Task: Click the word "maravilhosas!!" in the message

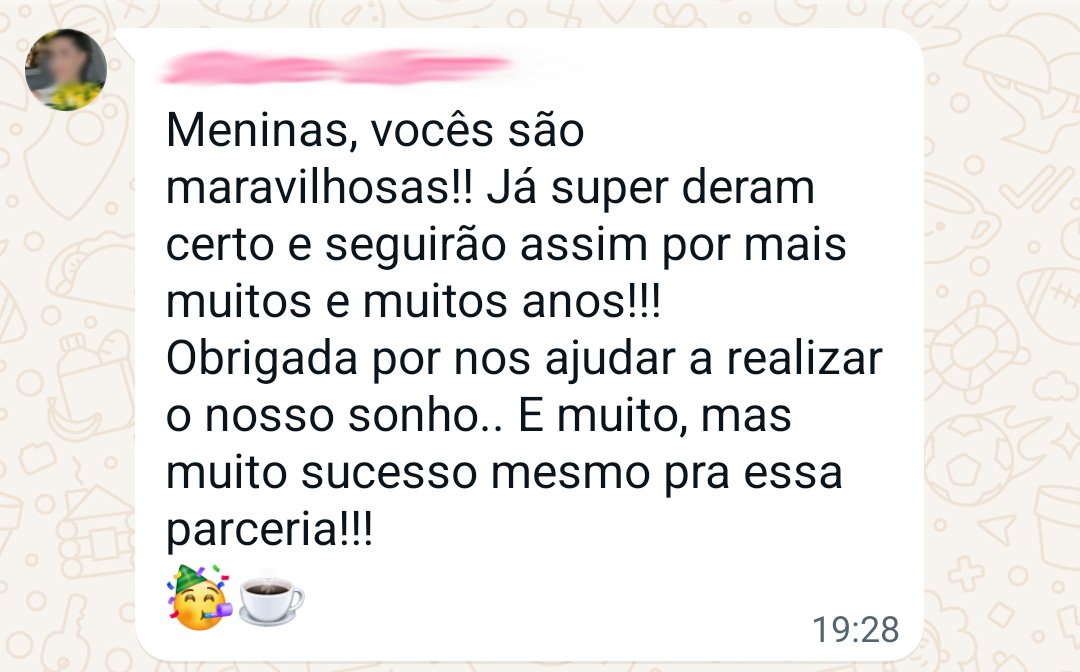Action: point(320,187)
